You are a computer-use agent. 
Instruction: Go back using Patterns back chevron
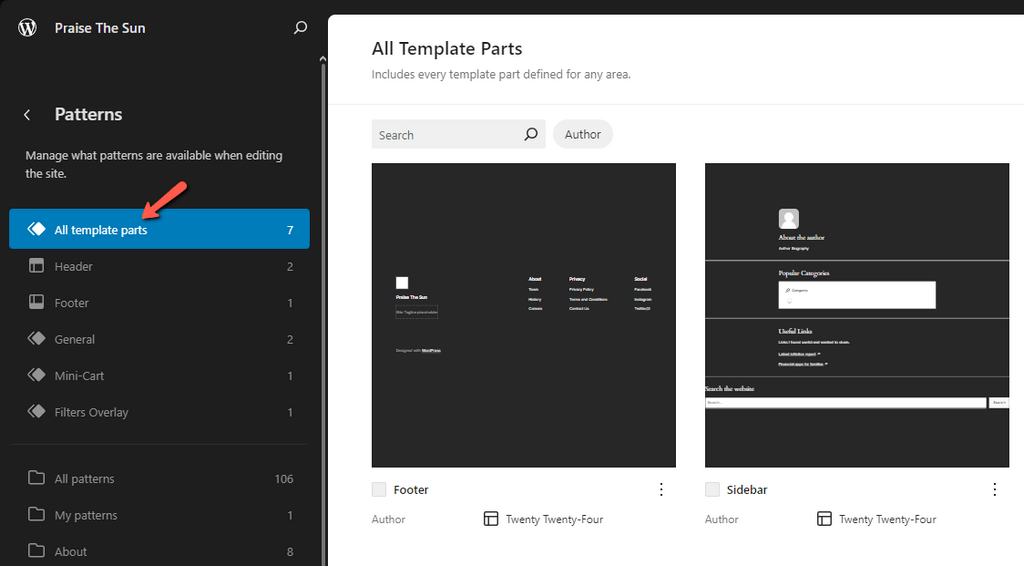point(27,115)
